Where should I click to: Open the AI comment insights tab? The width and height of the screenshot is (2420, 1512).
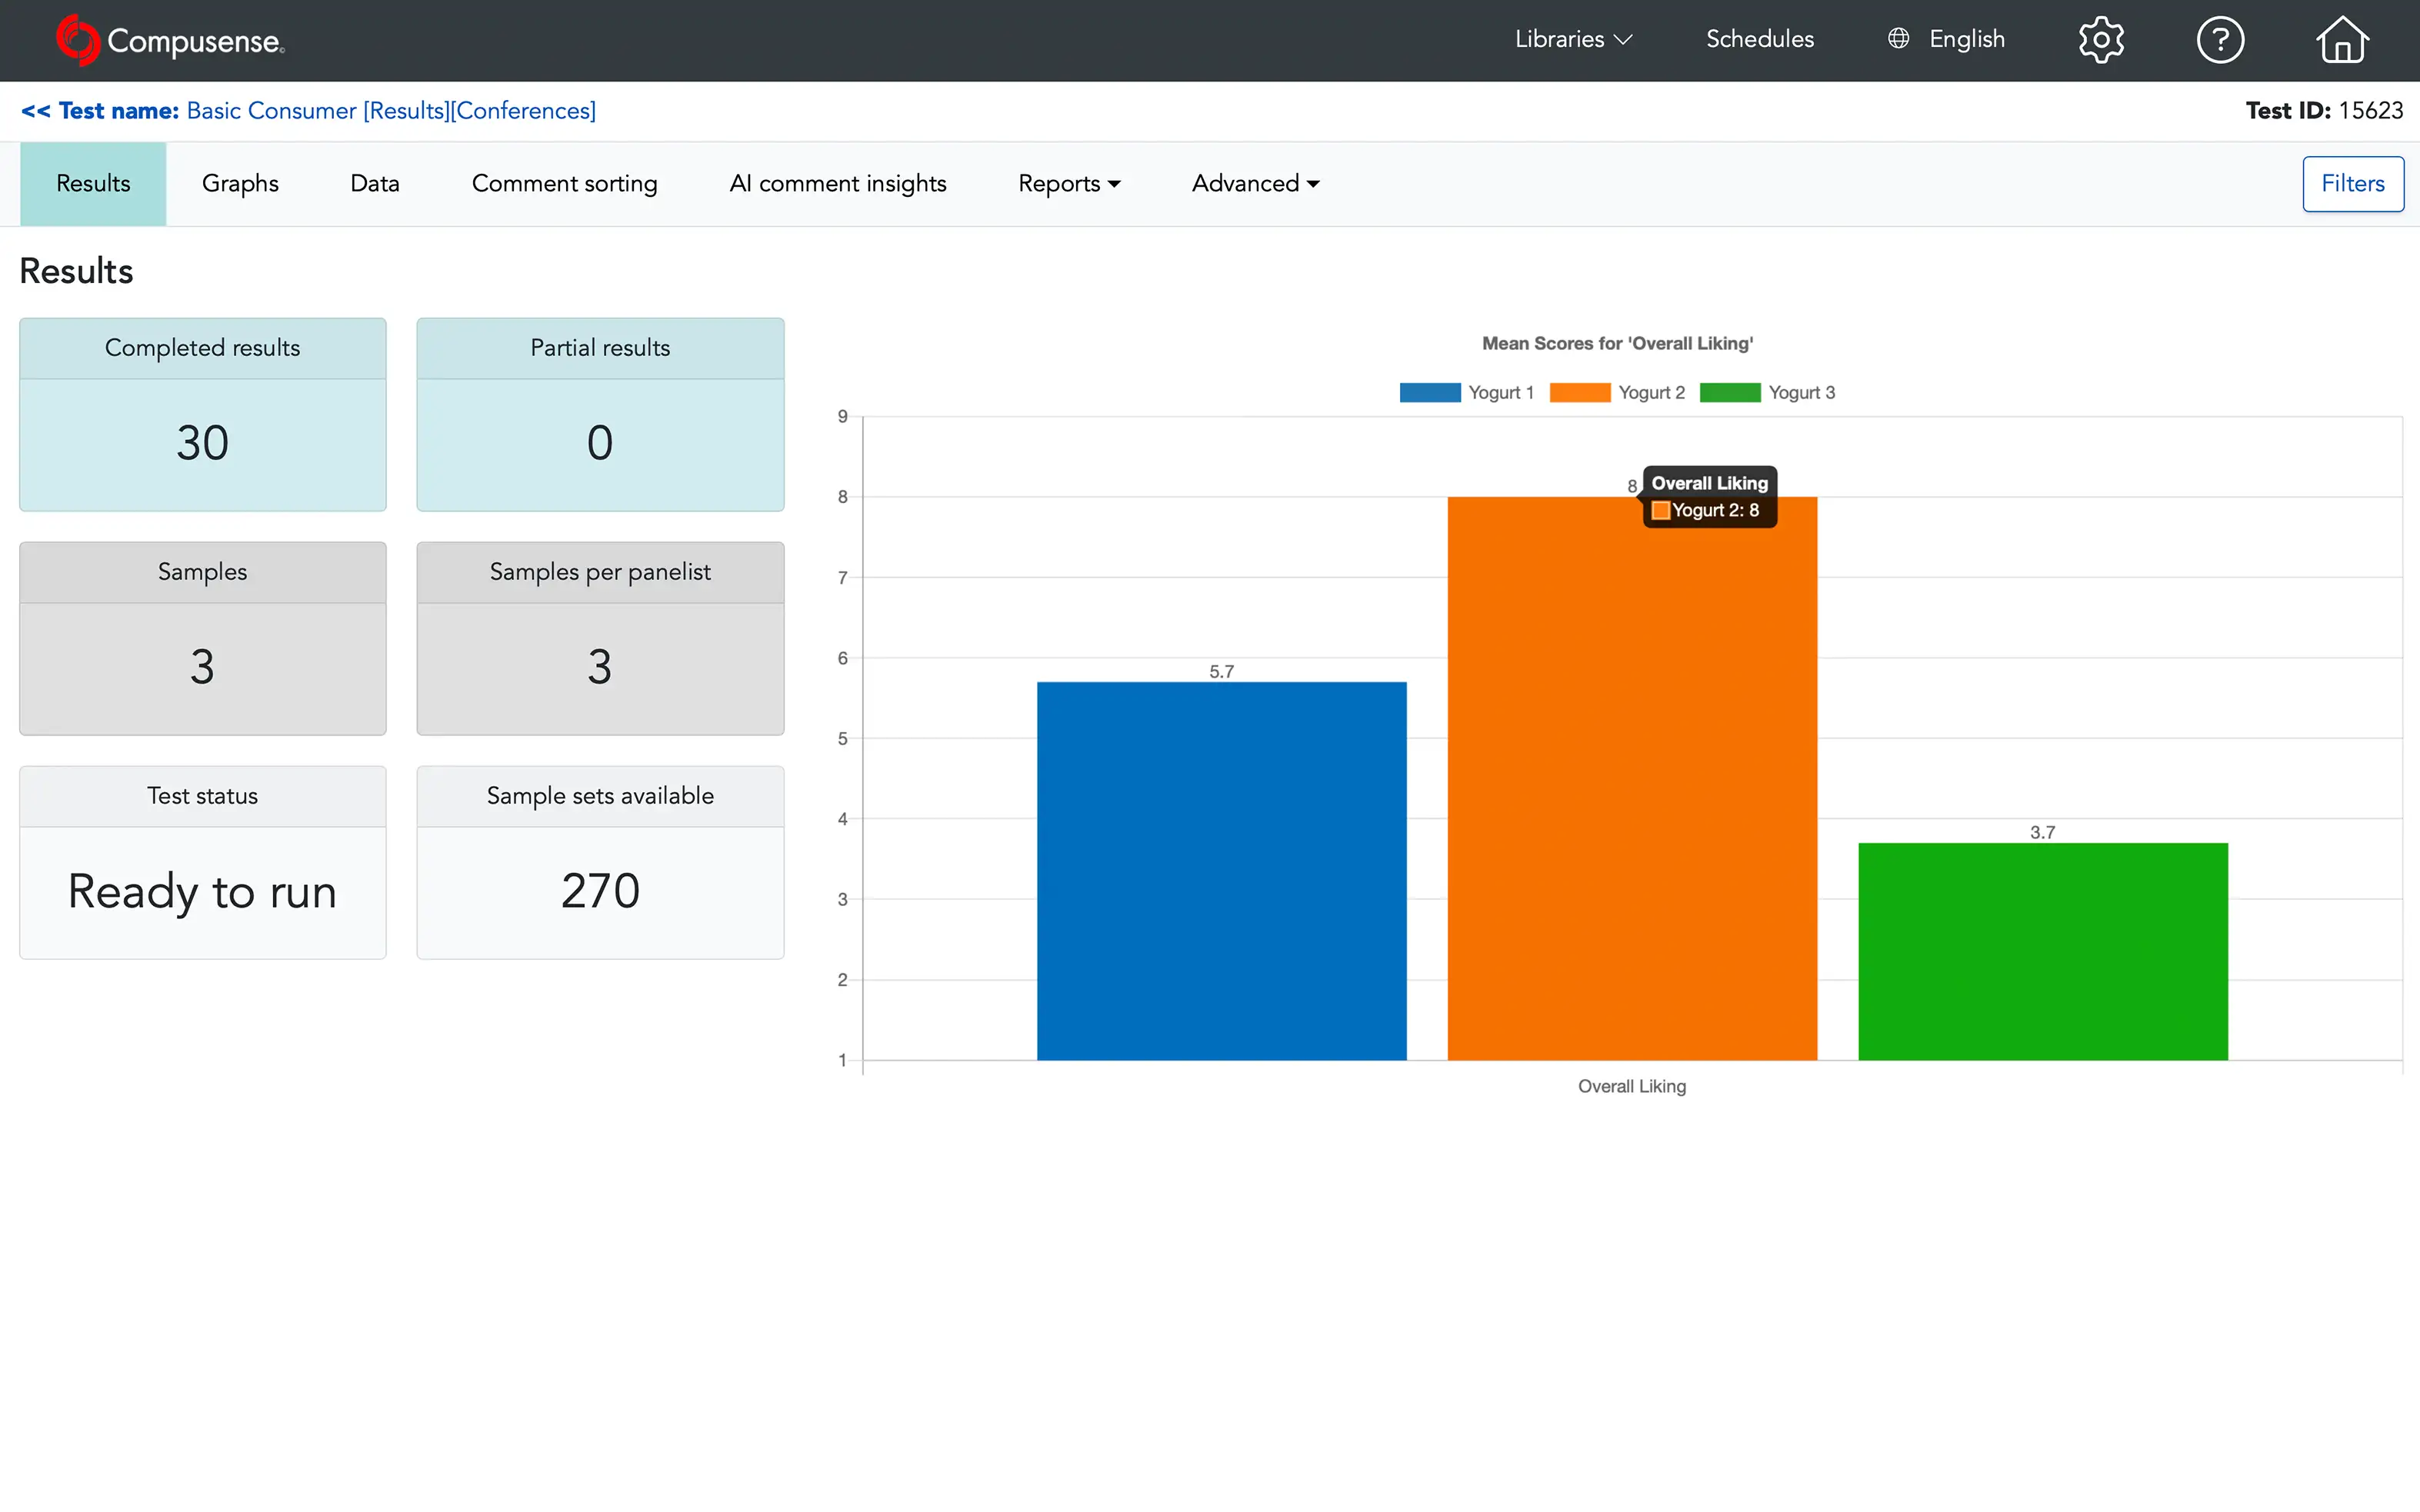[x=837, y=184]
